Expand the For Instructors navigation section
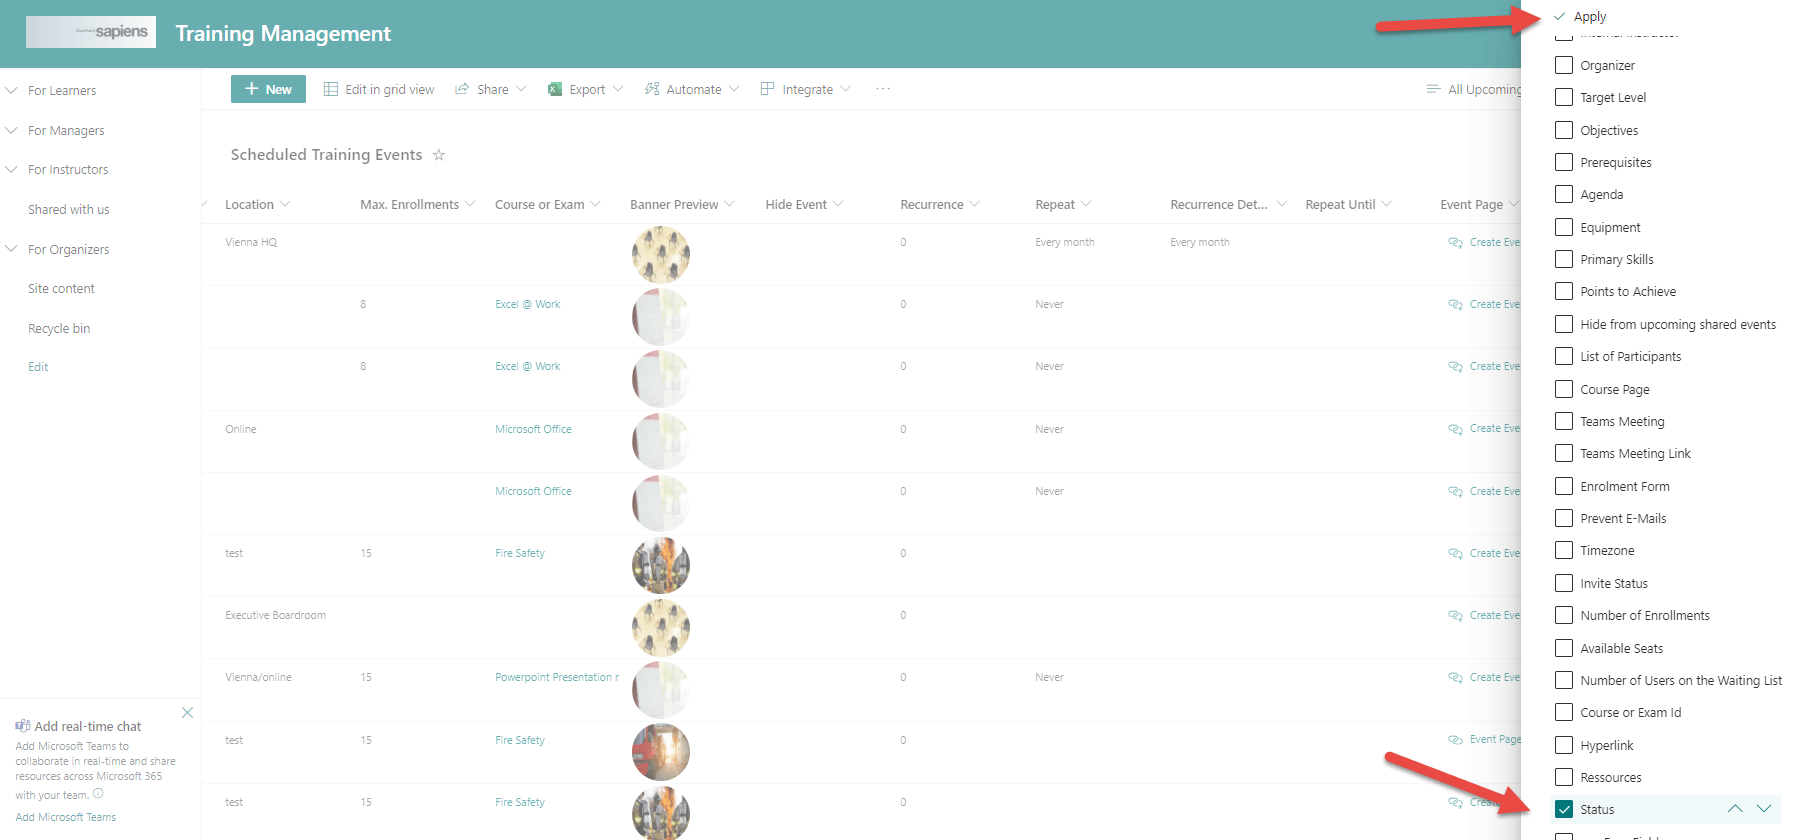 click(12, 169)
